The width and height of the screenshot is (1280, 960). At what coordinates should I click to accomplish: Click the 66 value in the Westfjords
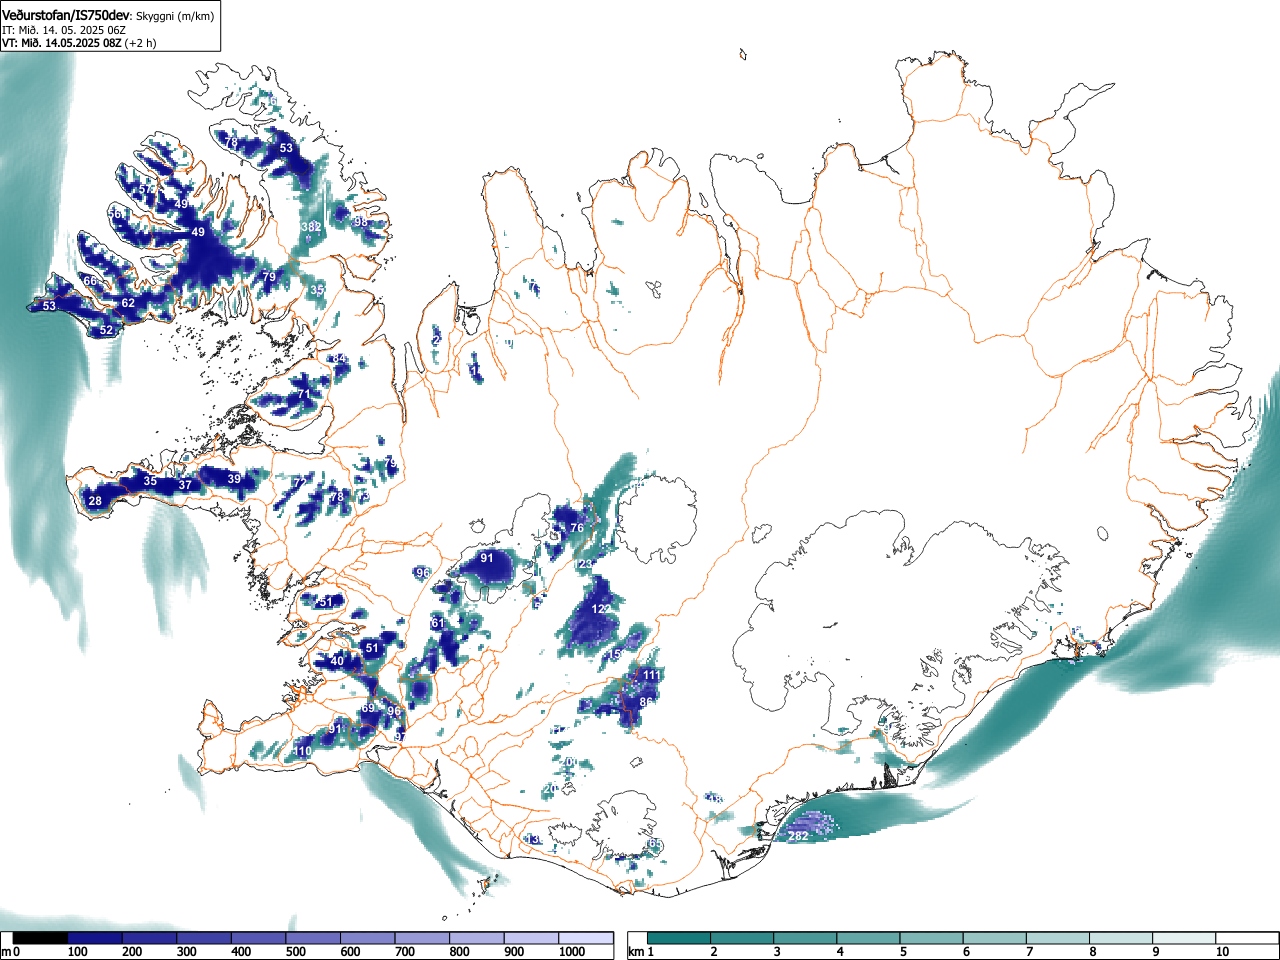(x=90, y=281)
